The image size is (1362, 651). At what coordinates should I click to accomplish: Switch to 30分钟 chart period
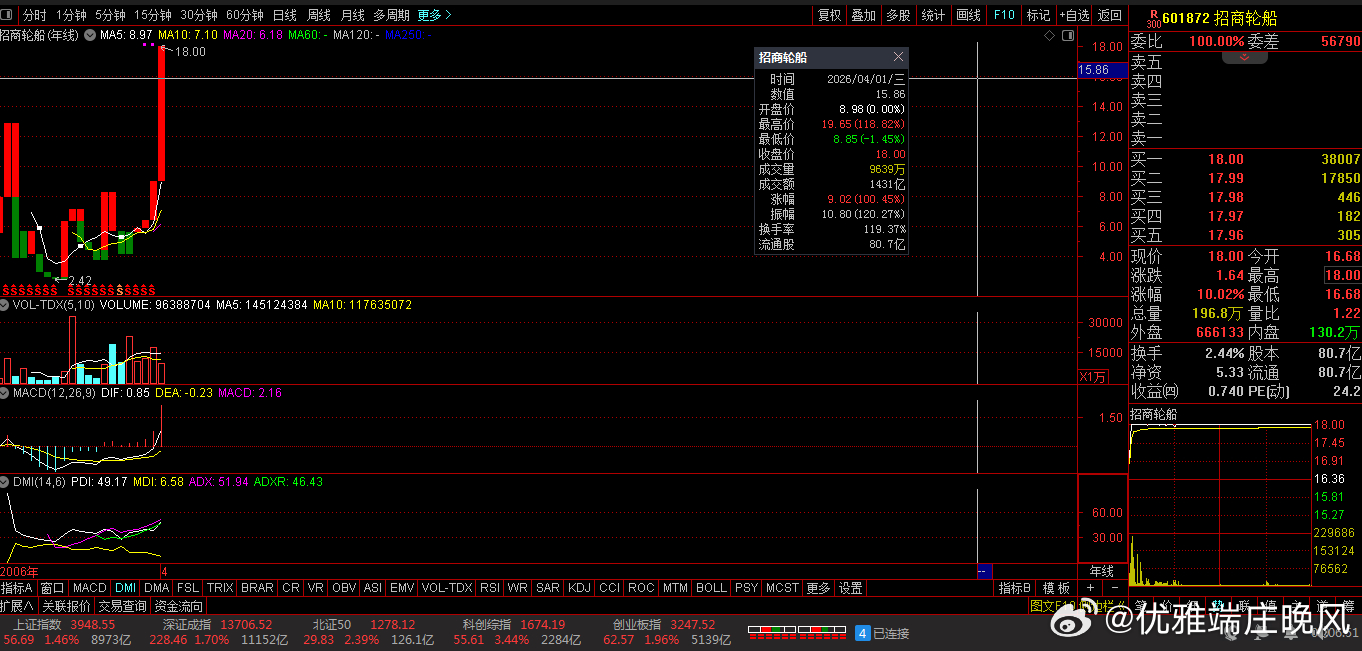point(199,15)
